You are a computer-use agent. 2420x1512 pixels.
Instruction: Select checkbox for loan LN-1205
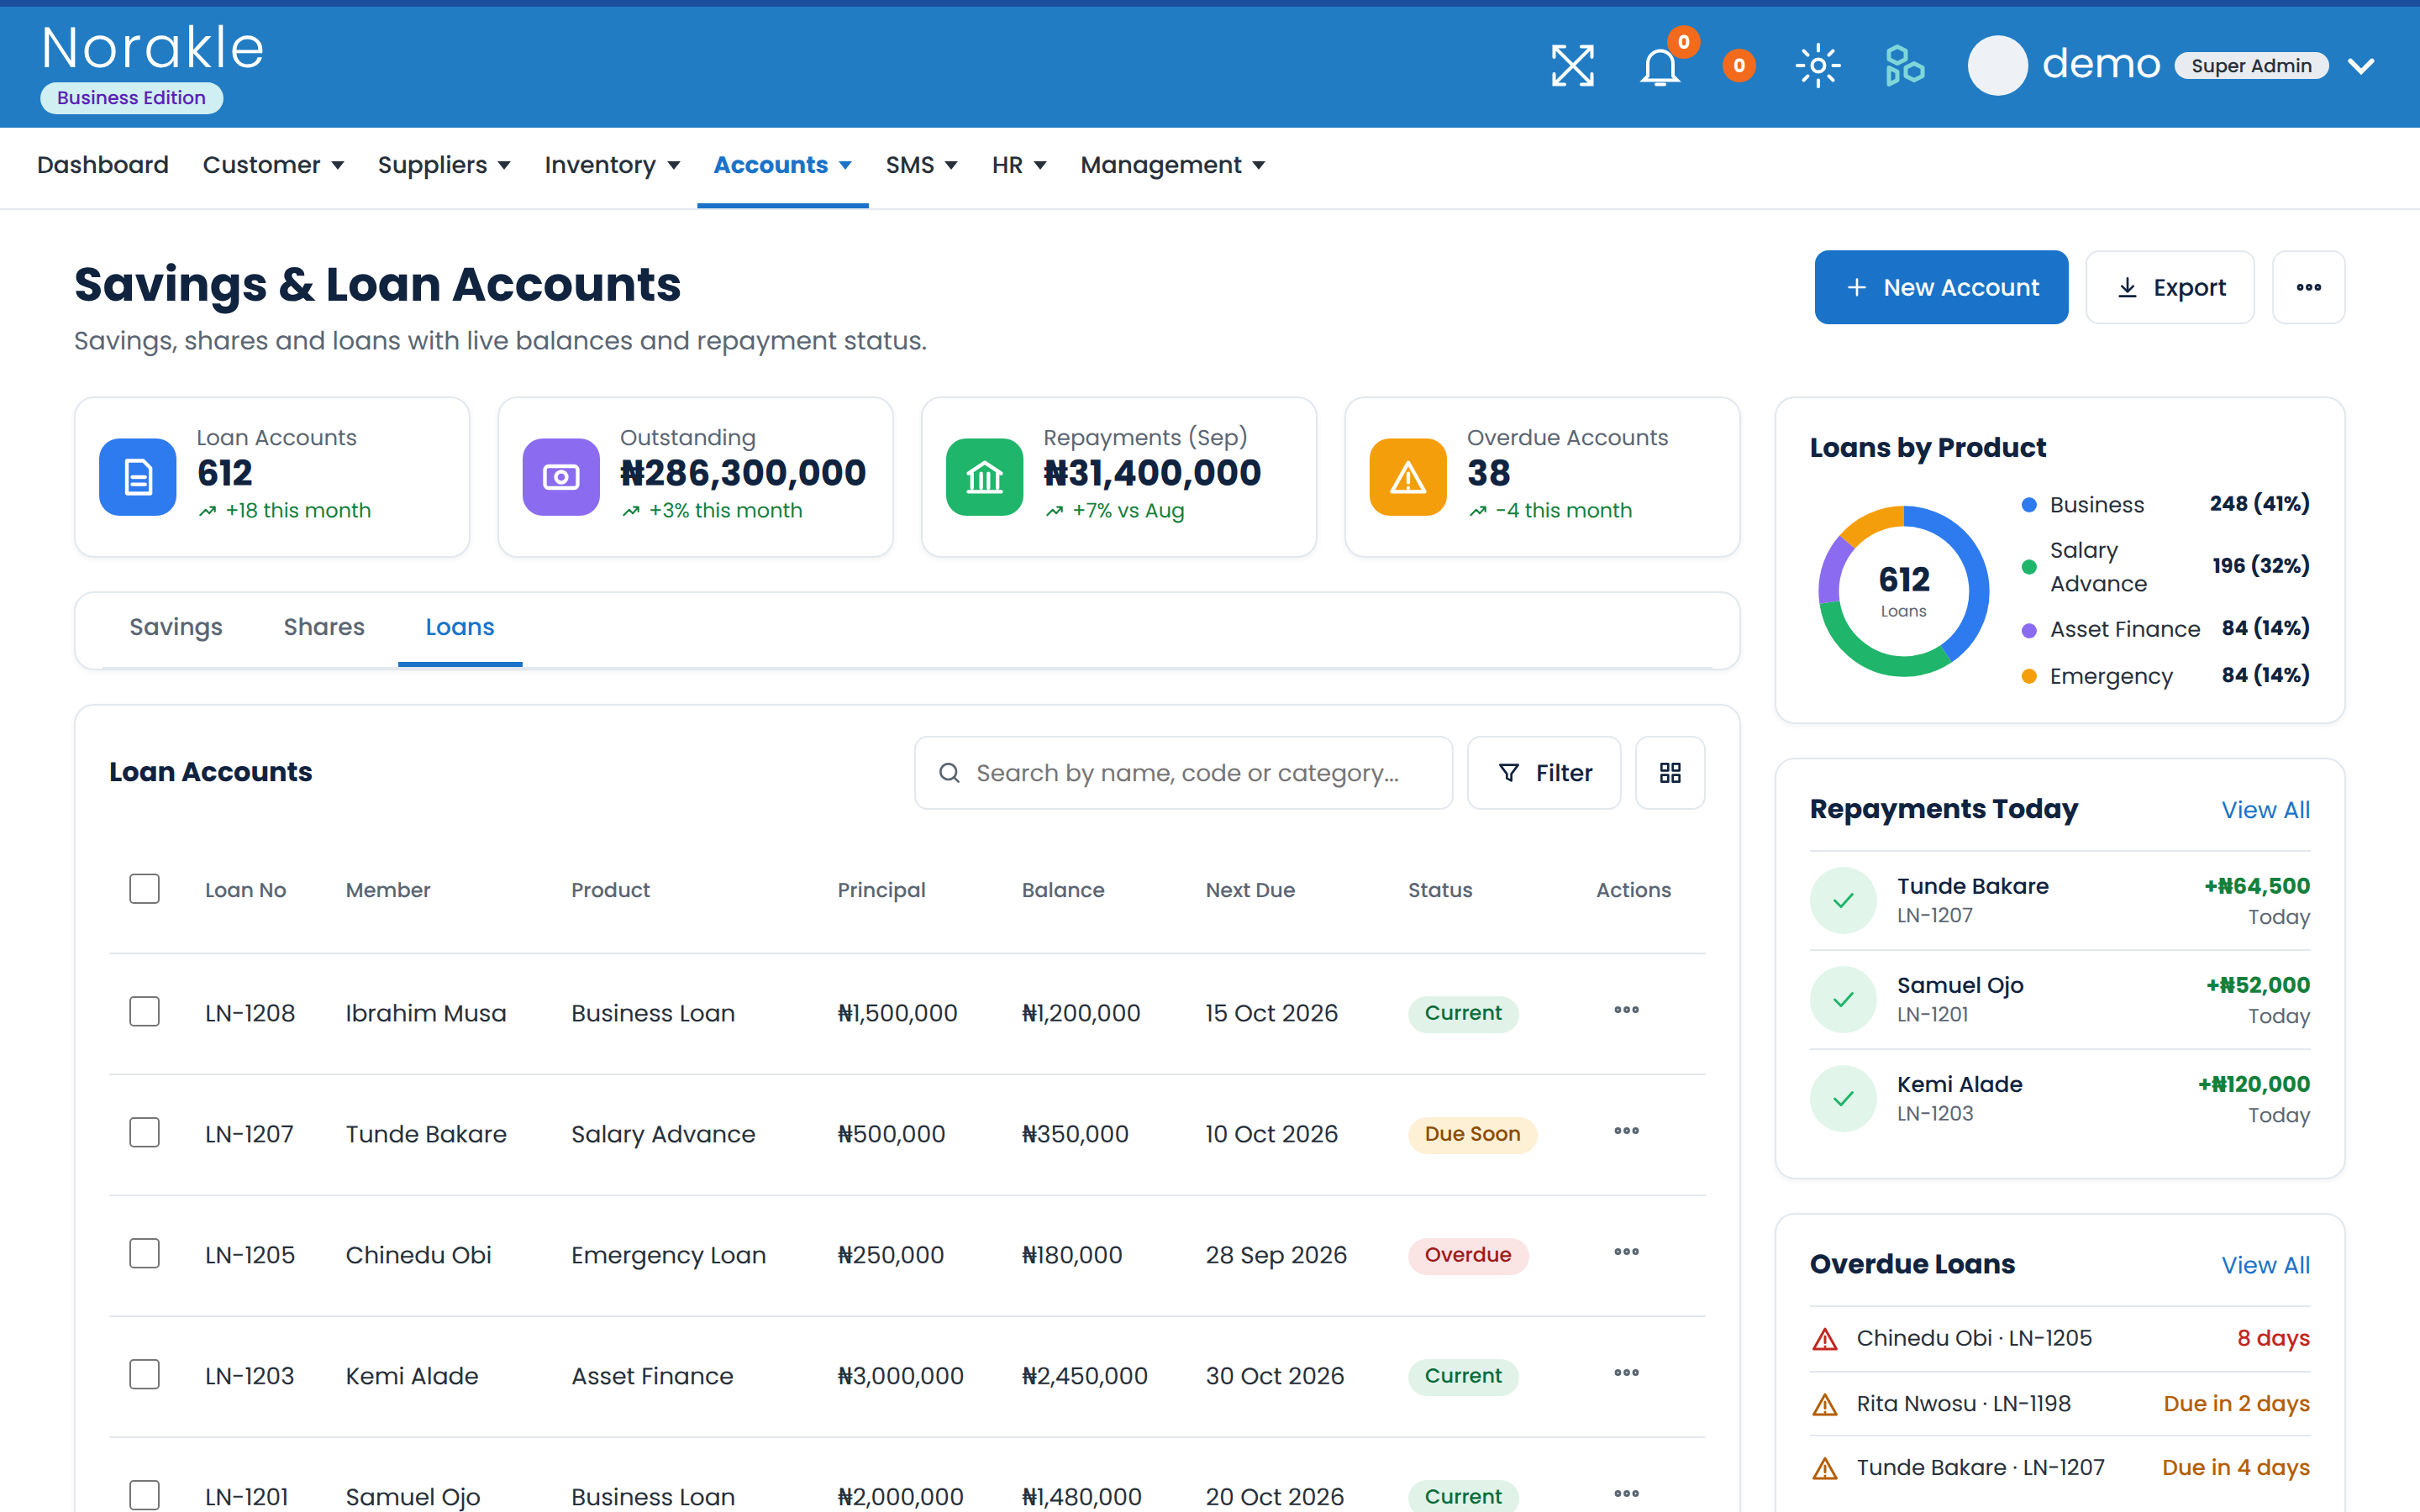tap(144, 1254)
